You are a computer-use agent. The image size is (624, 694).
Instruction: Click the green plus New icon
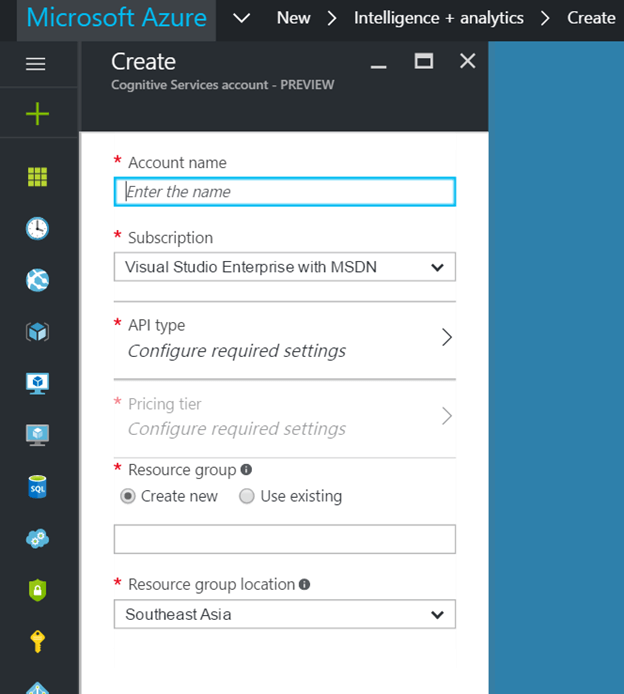(37, 114)
